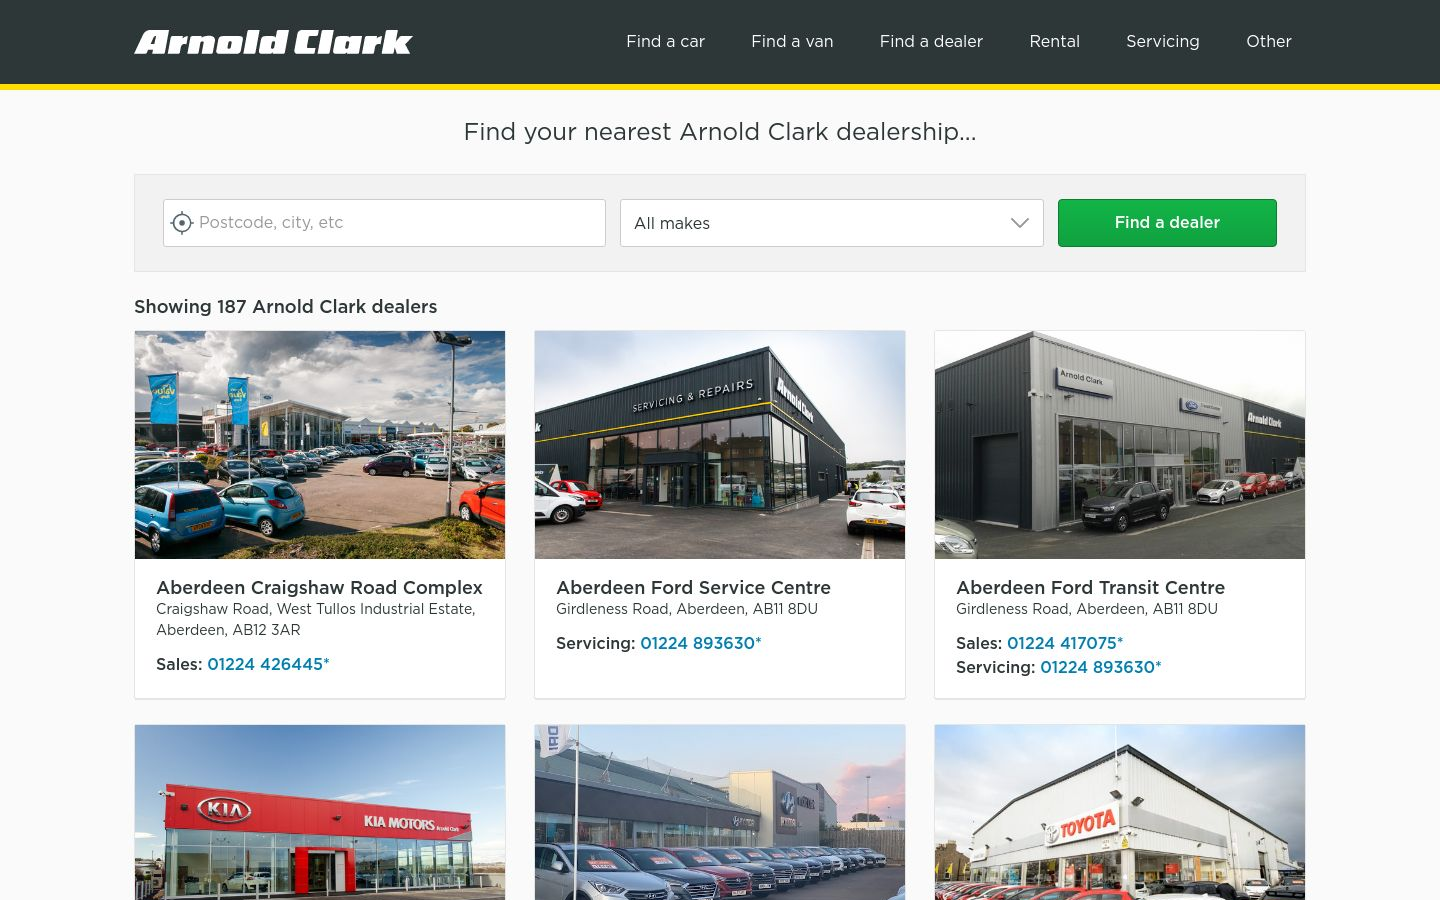Expand the Other navigation menu
Viewport: 1440px width, 900px height.
point(1268,41)
